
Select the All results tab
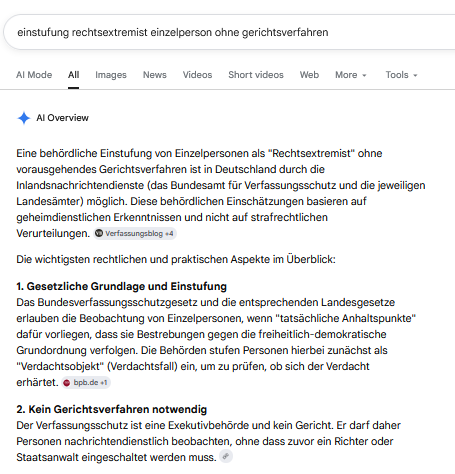[73, 75]
